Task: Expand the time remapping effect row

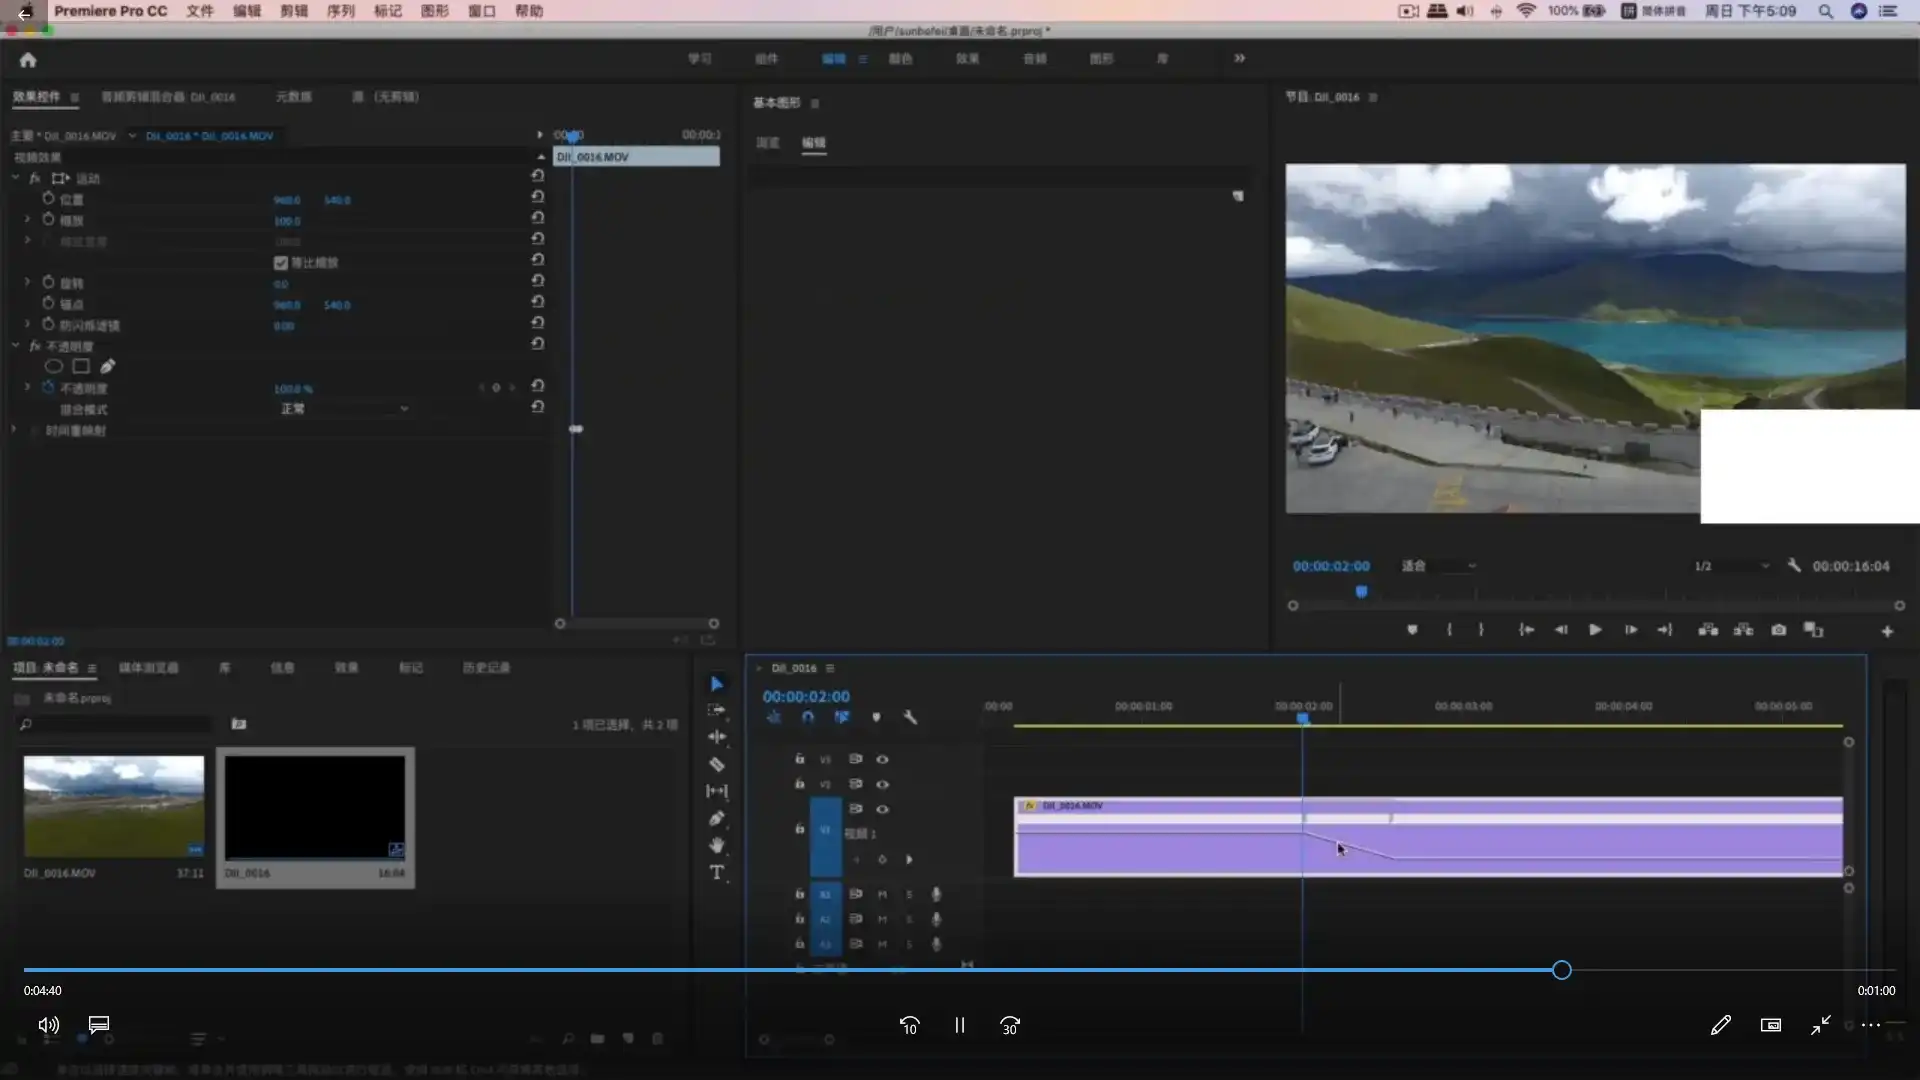Action: coord(14,430)
